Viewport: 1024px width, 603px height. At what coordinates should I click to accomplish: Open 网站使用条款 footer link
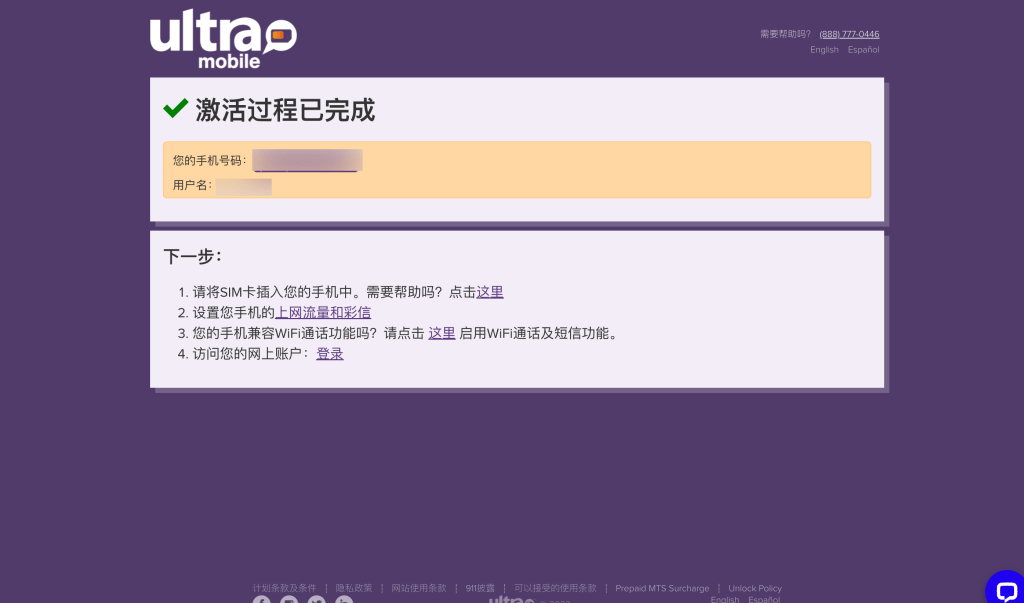click(419, 588)
